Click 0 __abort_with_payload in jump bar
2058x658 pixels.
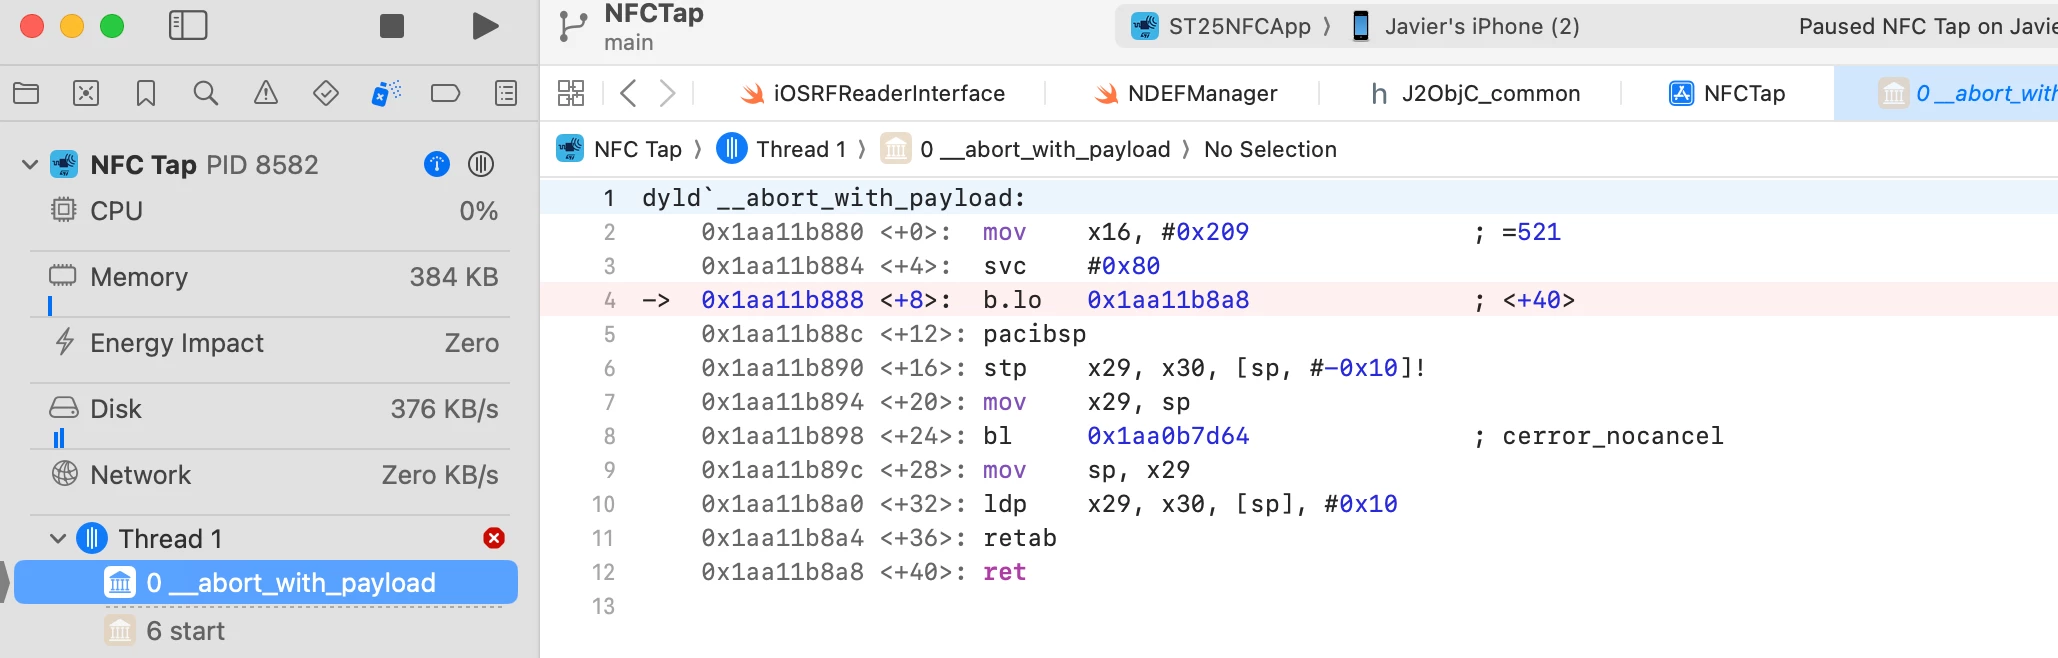point(1025,149)
